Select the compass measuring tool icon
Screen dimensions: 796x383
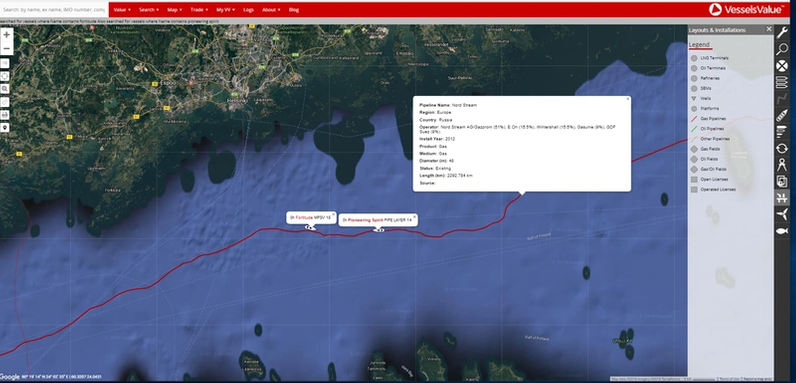[x=782, y=165]
